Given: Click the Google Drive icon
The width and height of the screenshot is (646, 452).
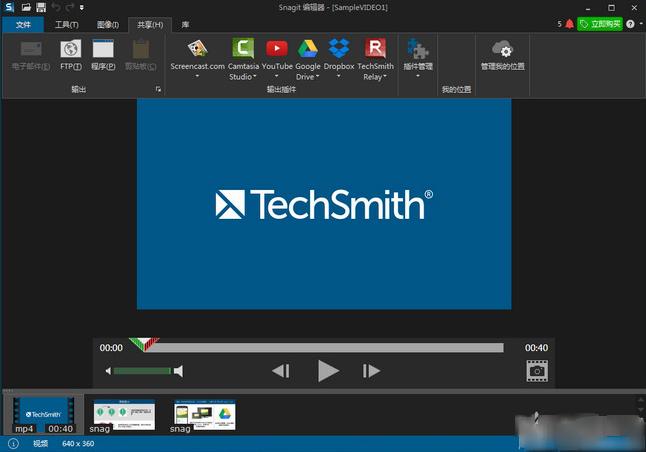Looking at the screenshot, I should (307, 49).
